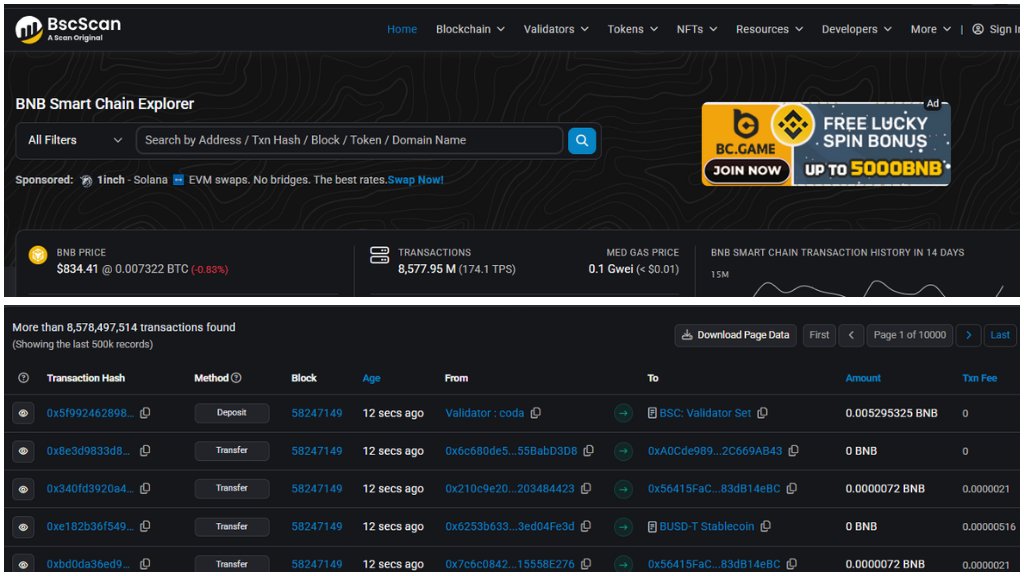Sort by the Age column header
This screenshot has width=1024, height=576.
[x=371, y=378]
